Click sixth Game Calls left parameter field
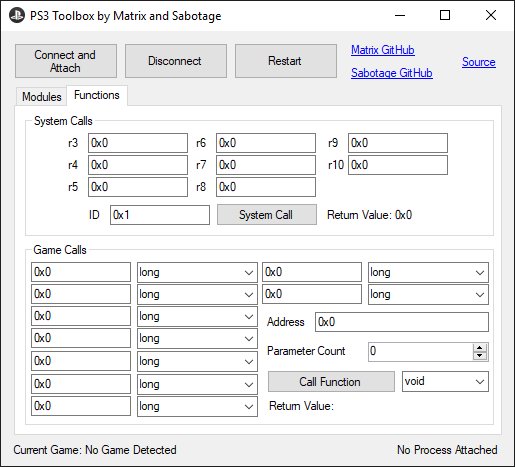515x467 pixels. pos(81,384)
